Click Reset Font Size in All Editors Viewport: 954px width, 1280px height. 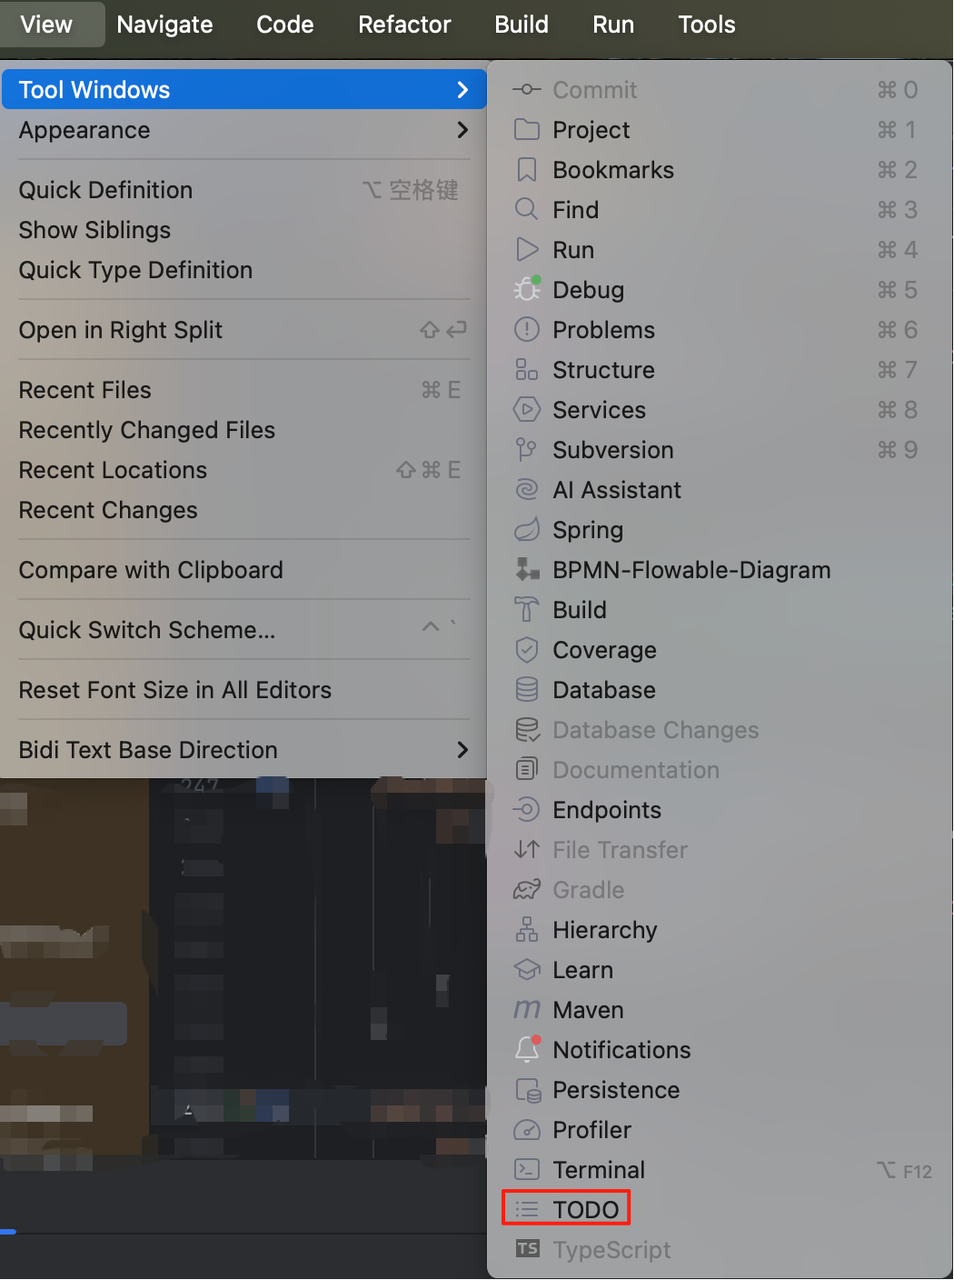pyautogui.click(x=175, y=690)
